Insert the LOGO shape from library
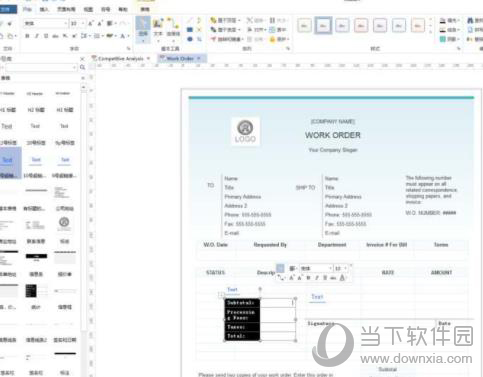483x377 pixels. pos(64,223)
